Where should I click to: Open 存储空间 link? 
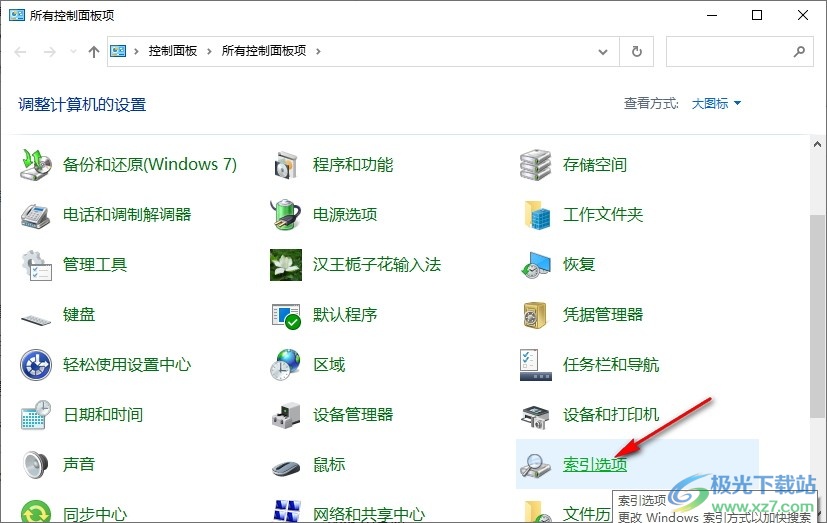(595, 165)
